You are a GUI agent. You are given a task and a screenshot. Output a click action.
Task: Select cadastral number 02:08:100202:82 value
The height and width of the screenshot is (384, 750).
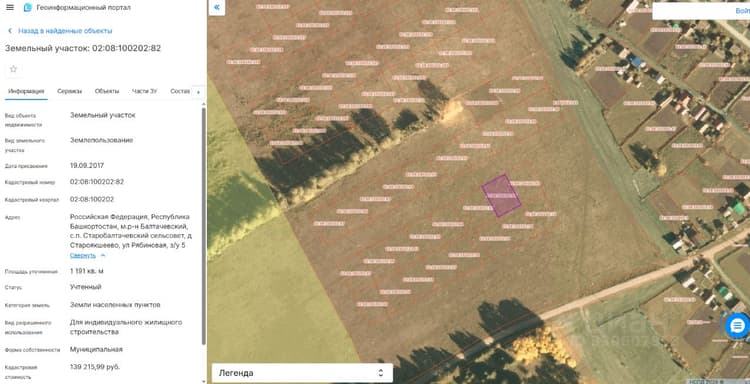pyautogui.click(x=97, y=182)
